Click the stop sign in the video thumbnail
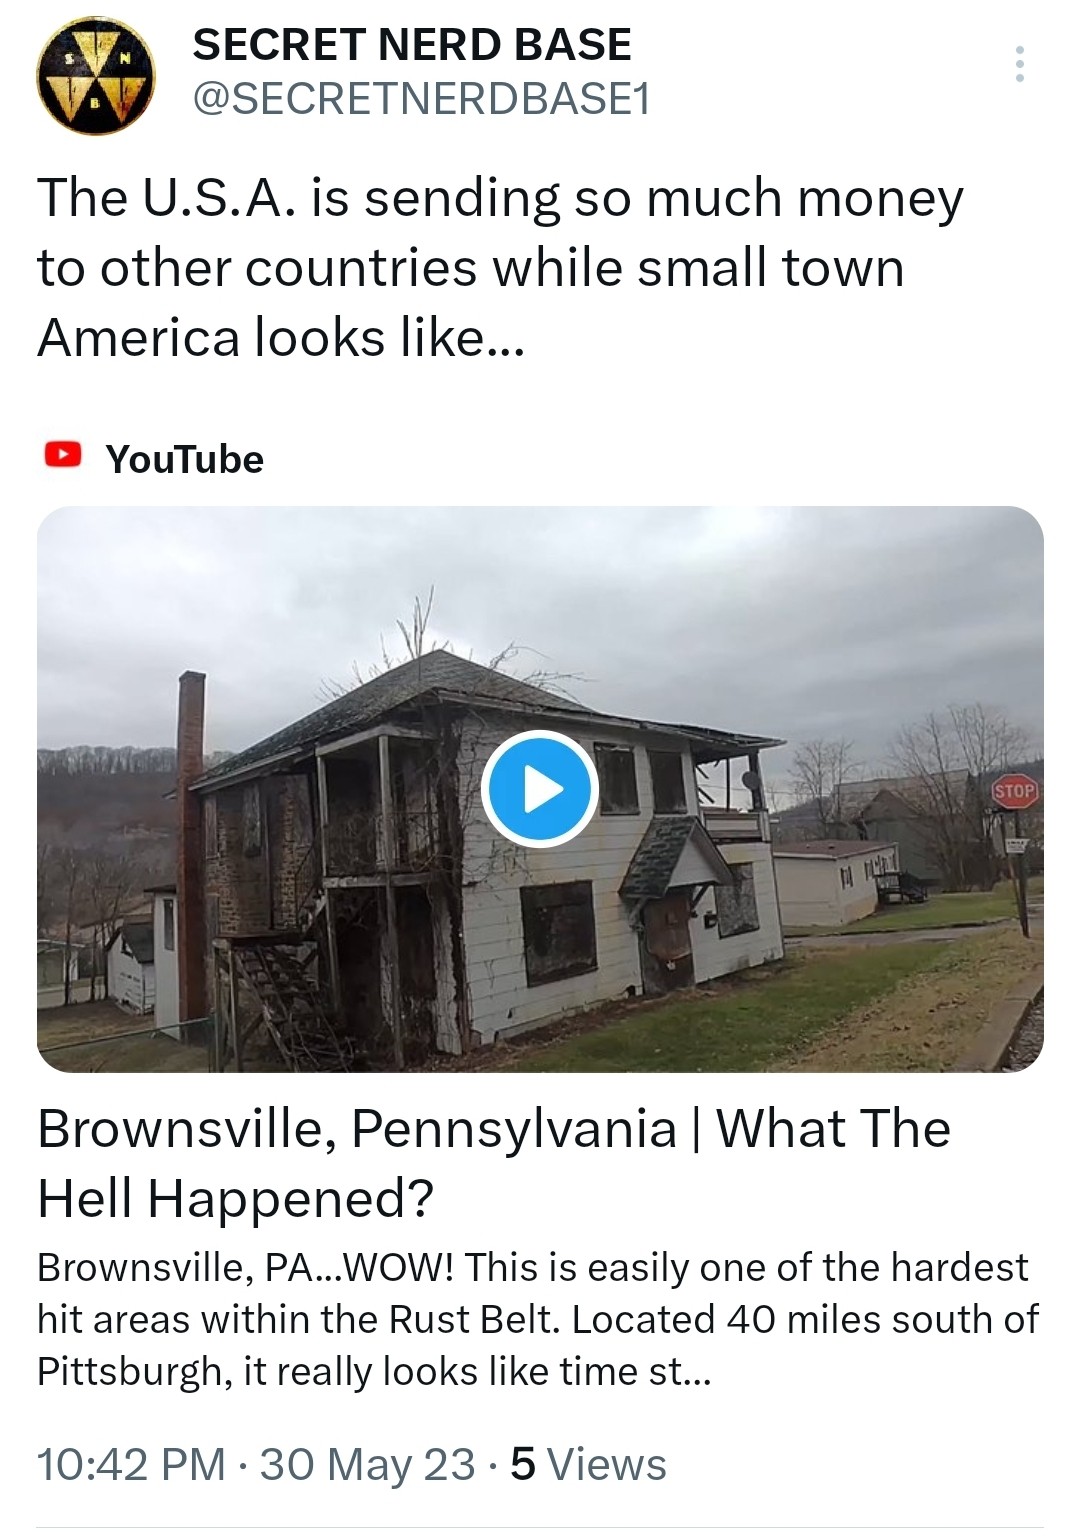 1014,791
